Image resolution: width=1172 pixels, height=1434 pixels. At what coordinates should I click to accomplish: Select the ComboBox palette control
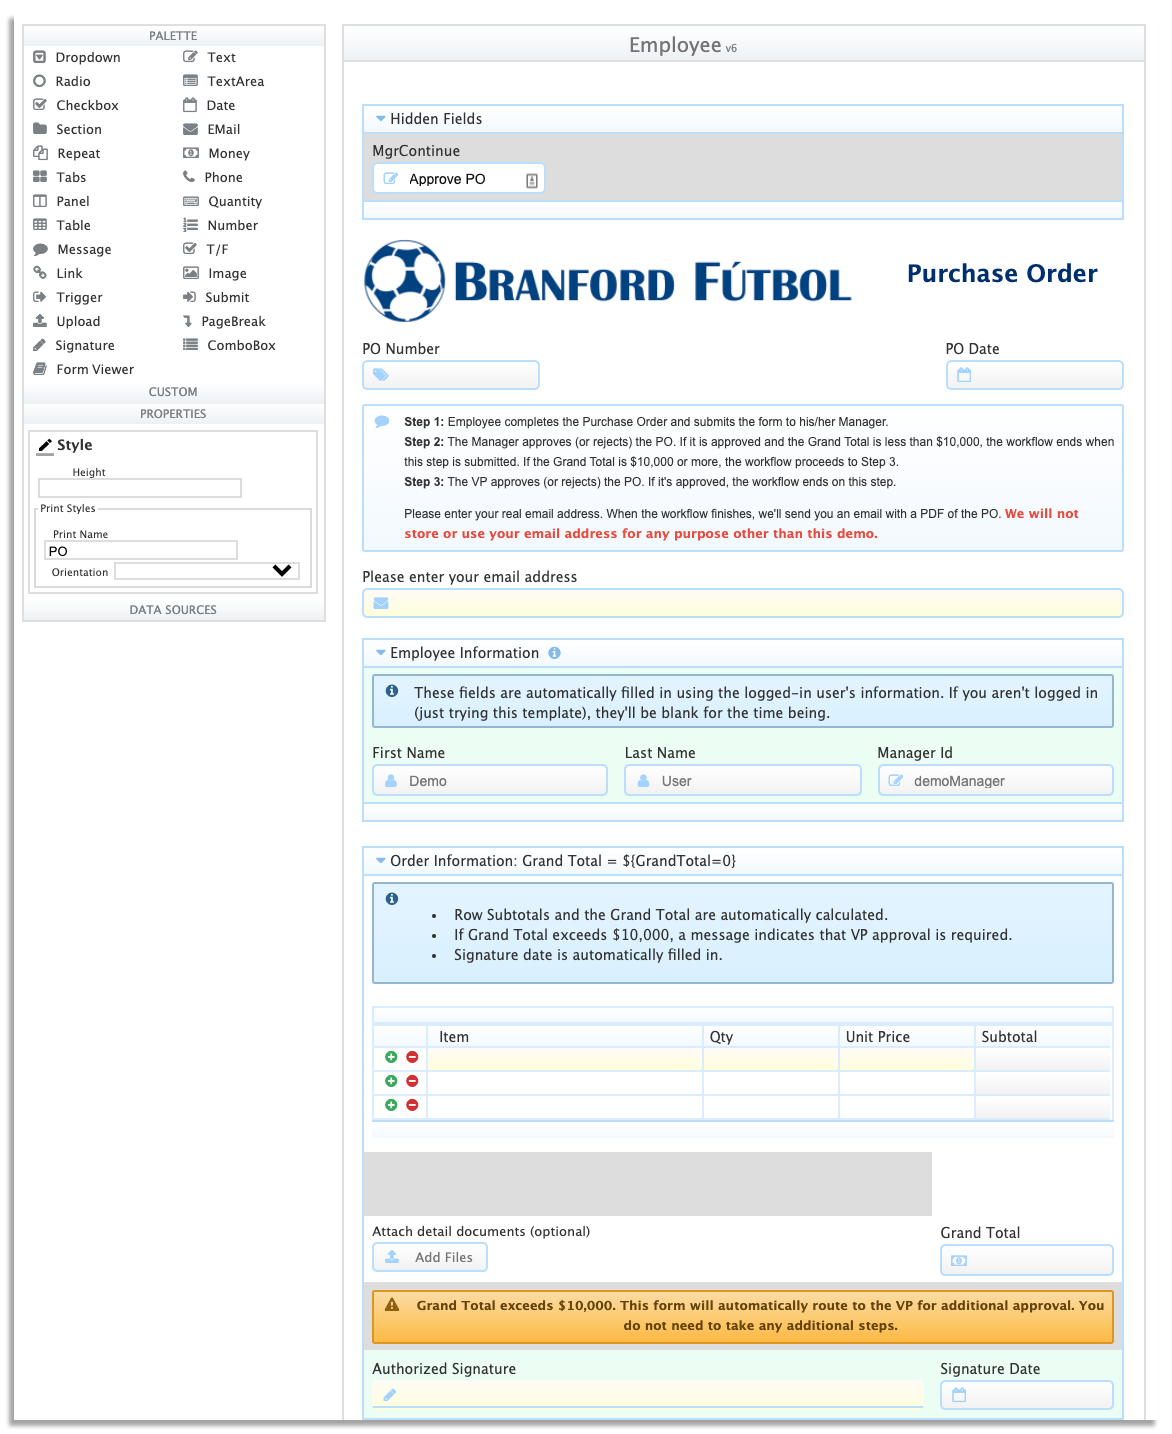[229, 345]
